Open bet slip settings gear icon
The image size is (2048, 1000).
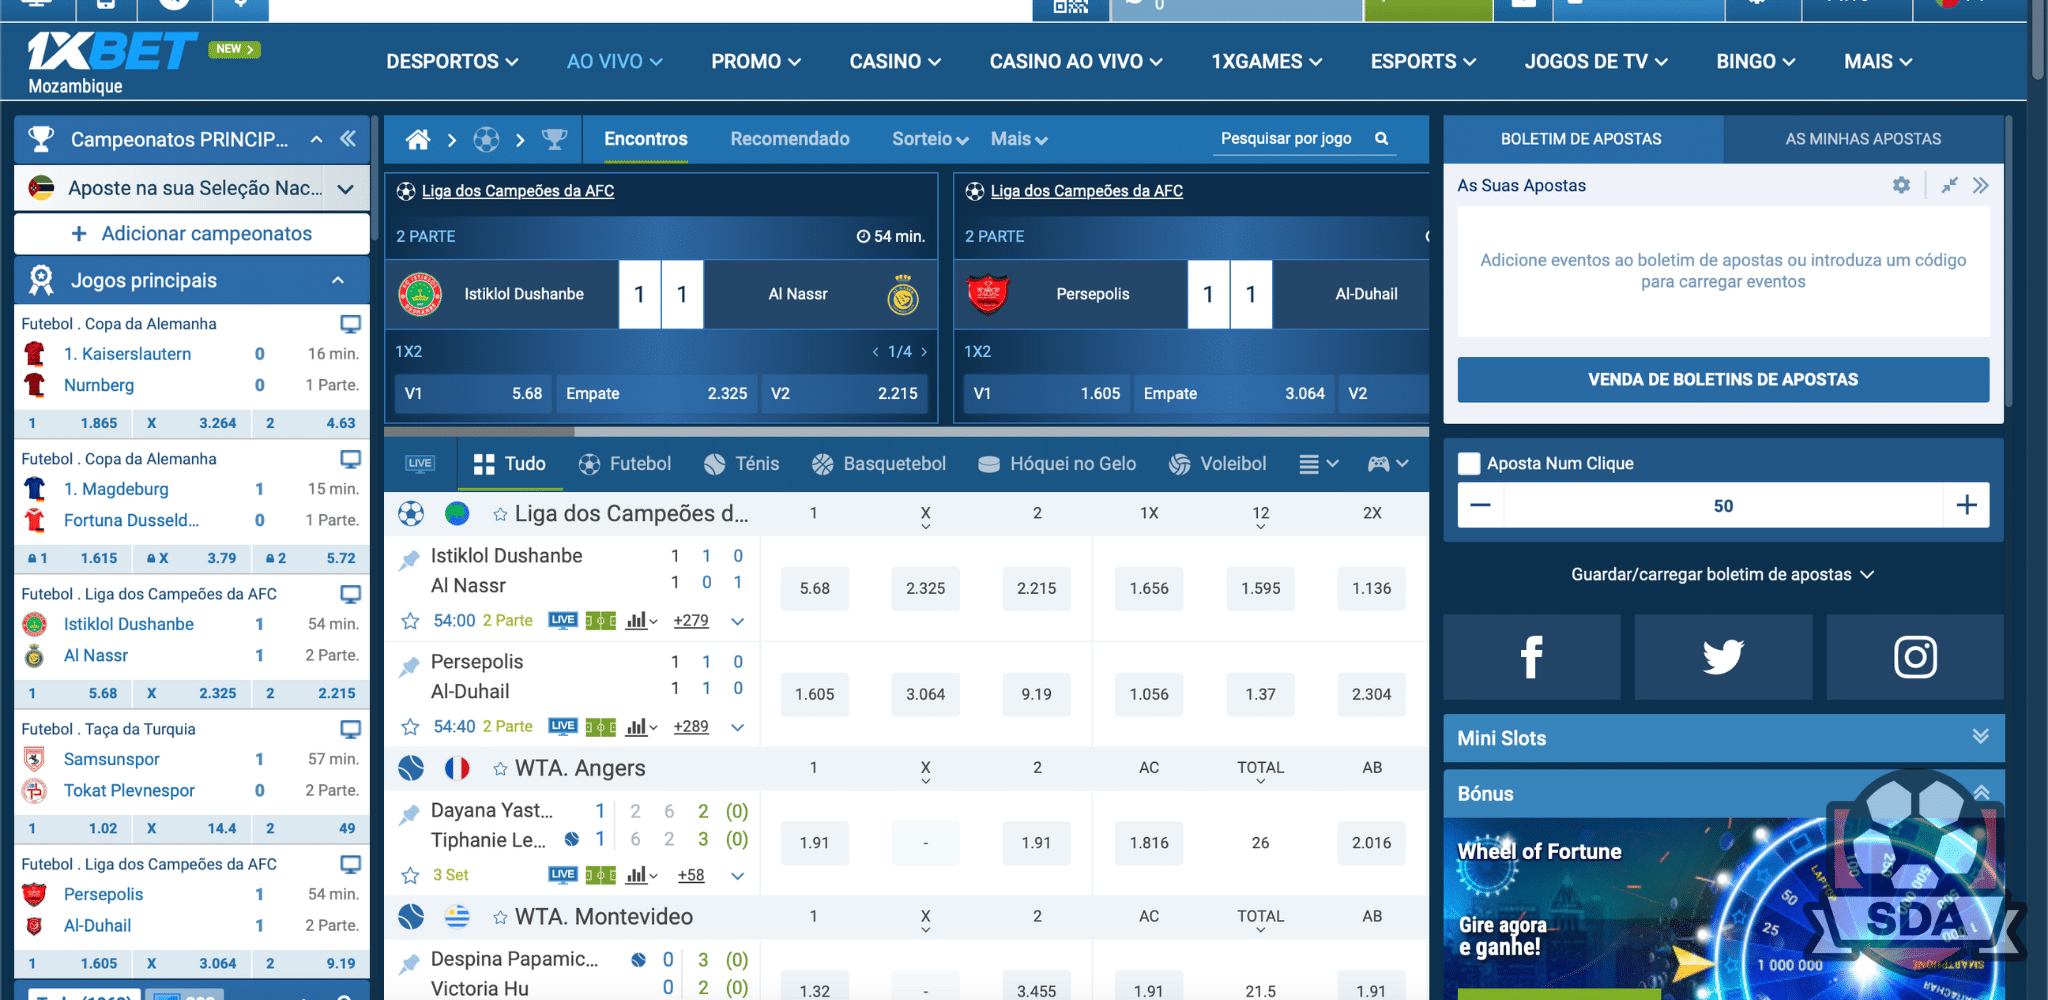point(1901,185)
